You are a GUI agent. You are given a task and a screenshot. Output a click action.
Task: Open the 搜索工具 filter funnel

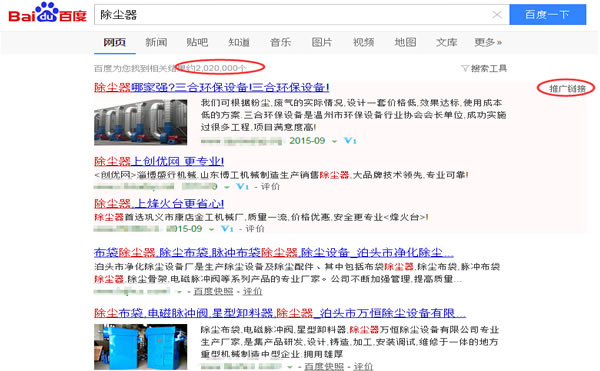click(484, 68)
